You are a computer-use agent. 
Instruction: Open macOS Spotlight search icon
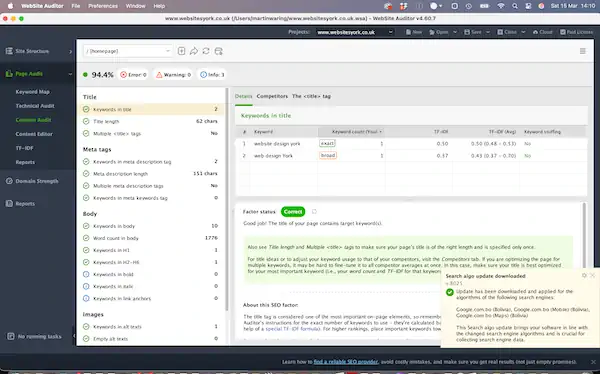click(x=515, y=6)
